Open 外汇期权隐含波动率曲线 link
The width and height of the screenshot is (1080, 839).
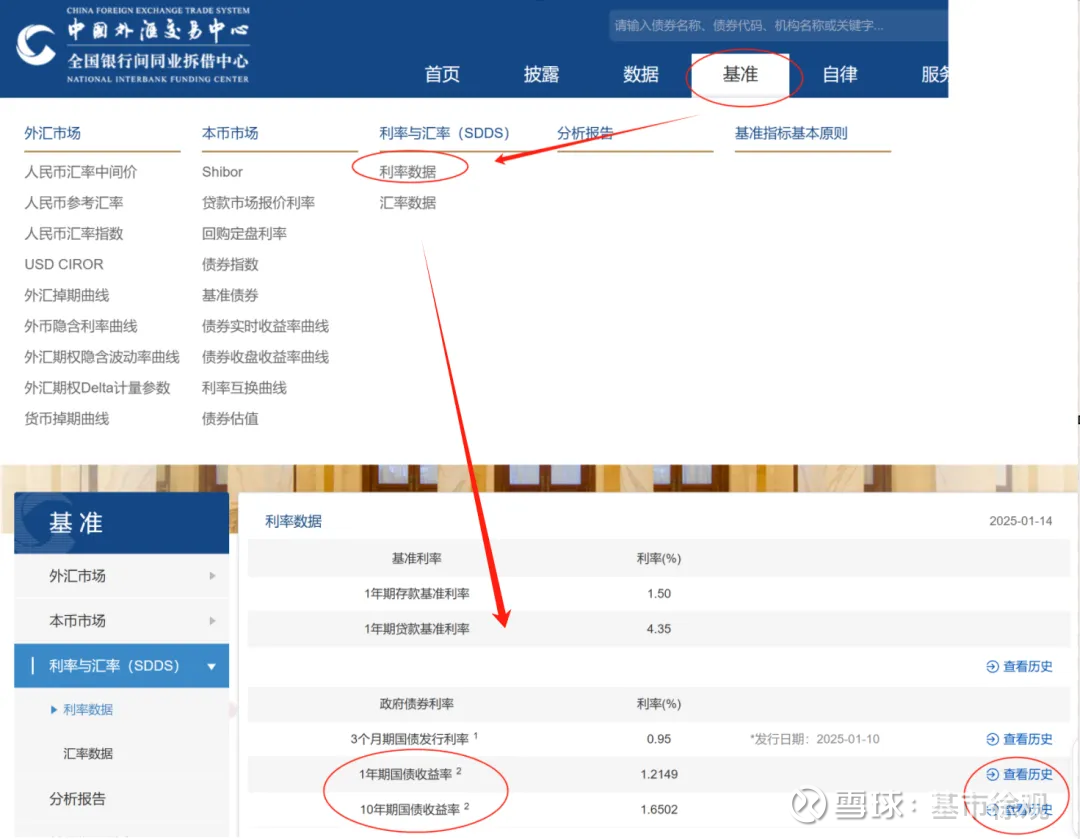click(102, 357)
